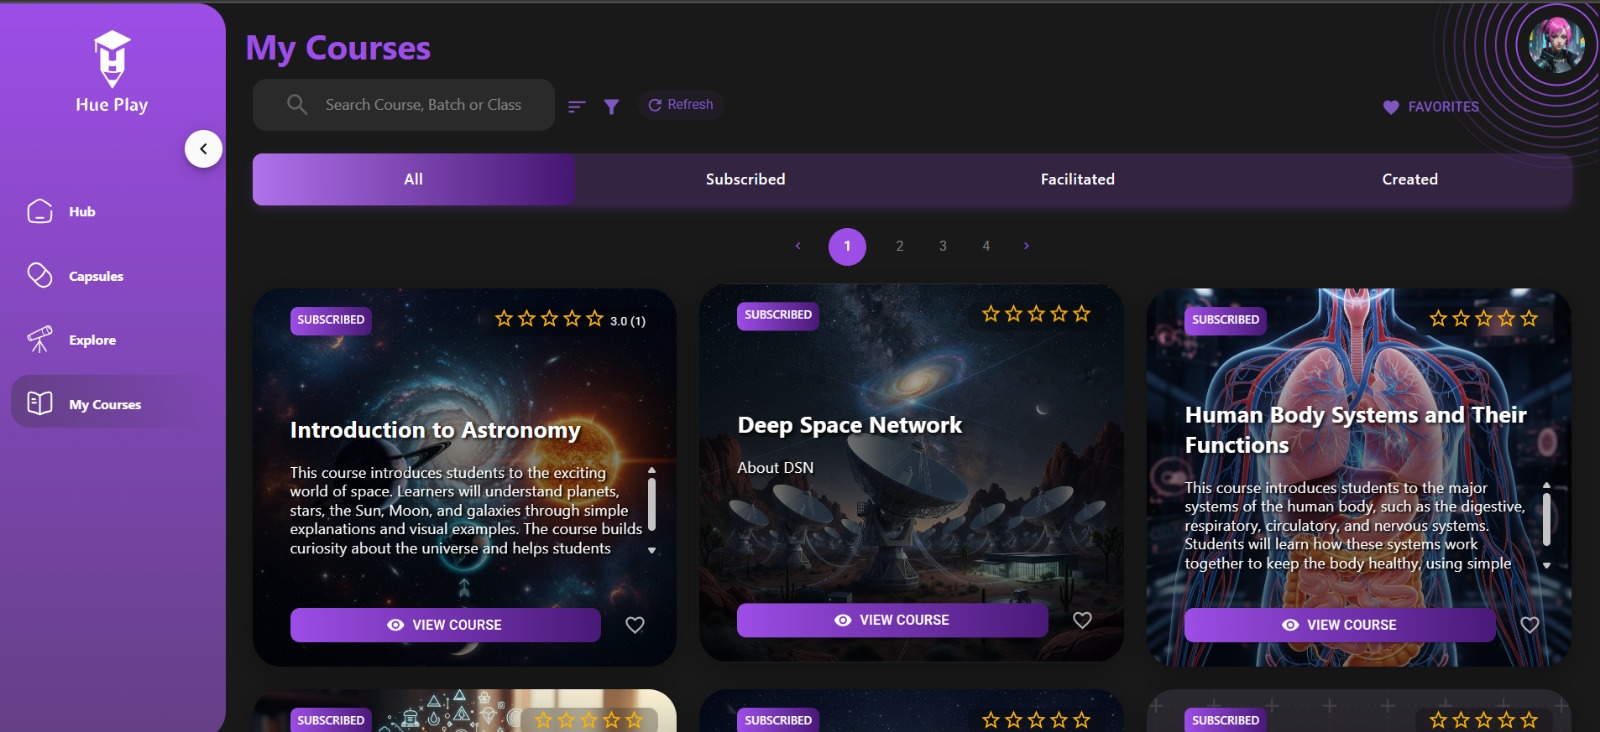Click the My Courses page heading

pos(338,48)
